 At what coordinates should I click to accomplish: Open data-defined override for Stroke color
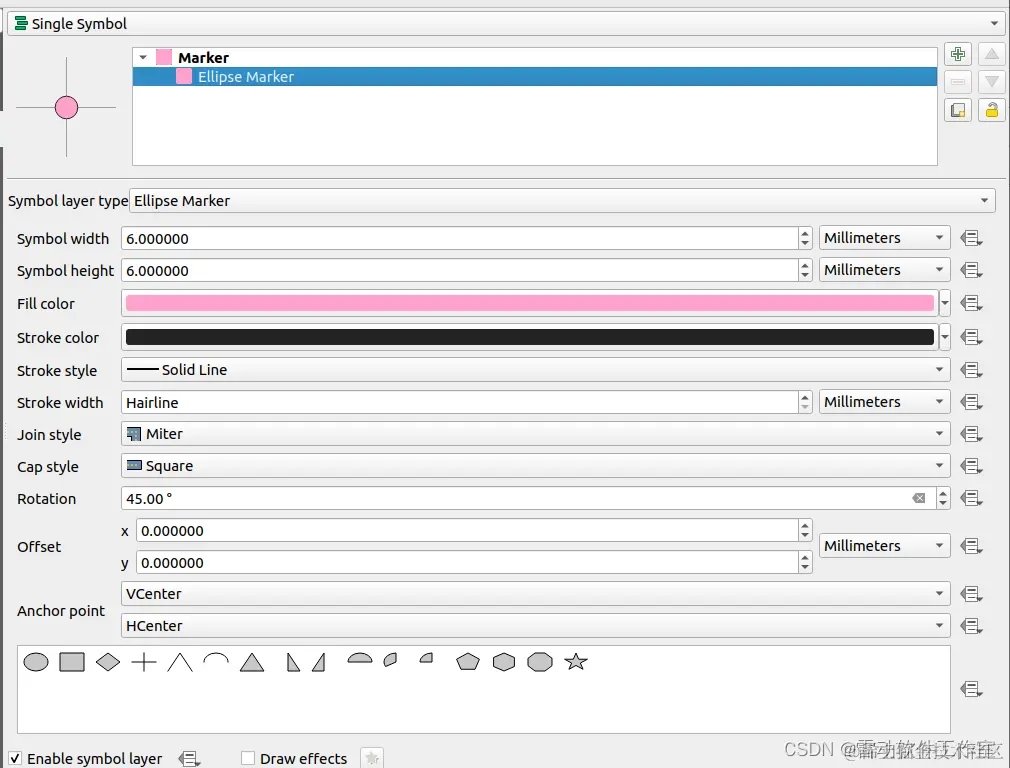pos(971,337)
